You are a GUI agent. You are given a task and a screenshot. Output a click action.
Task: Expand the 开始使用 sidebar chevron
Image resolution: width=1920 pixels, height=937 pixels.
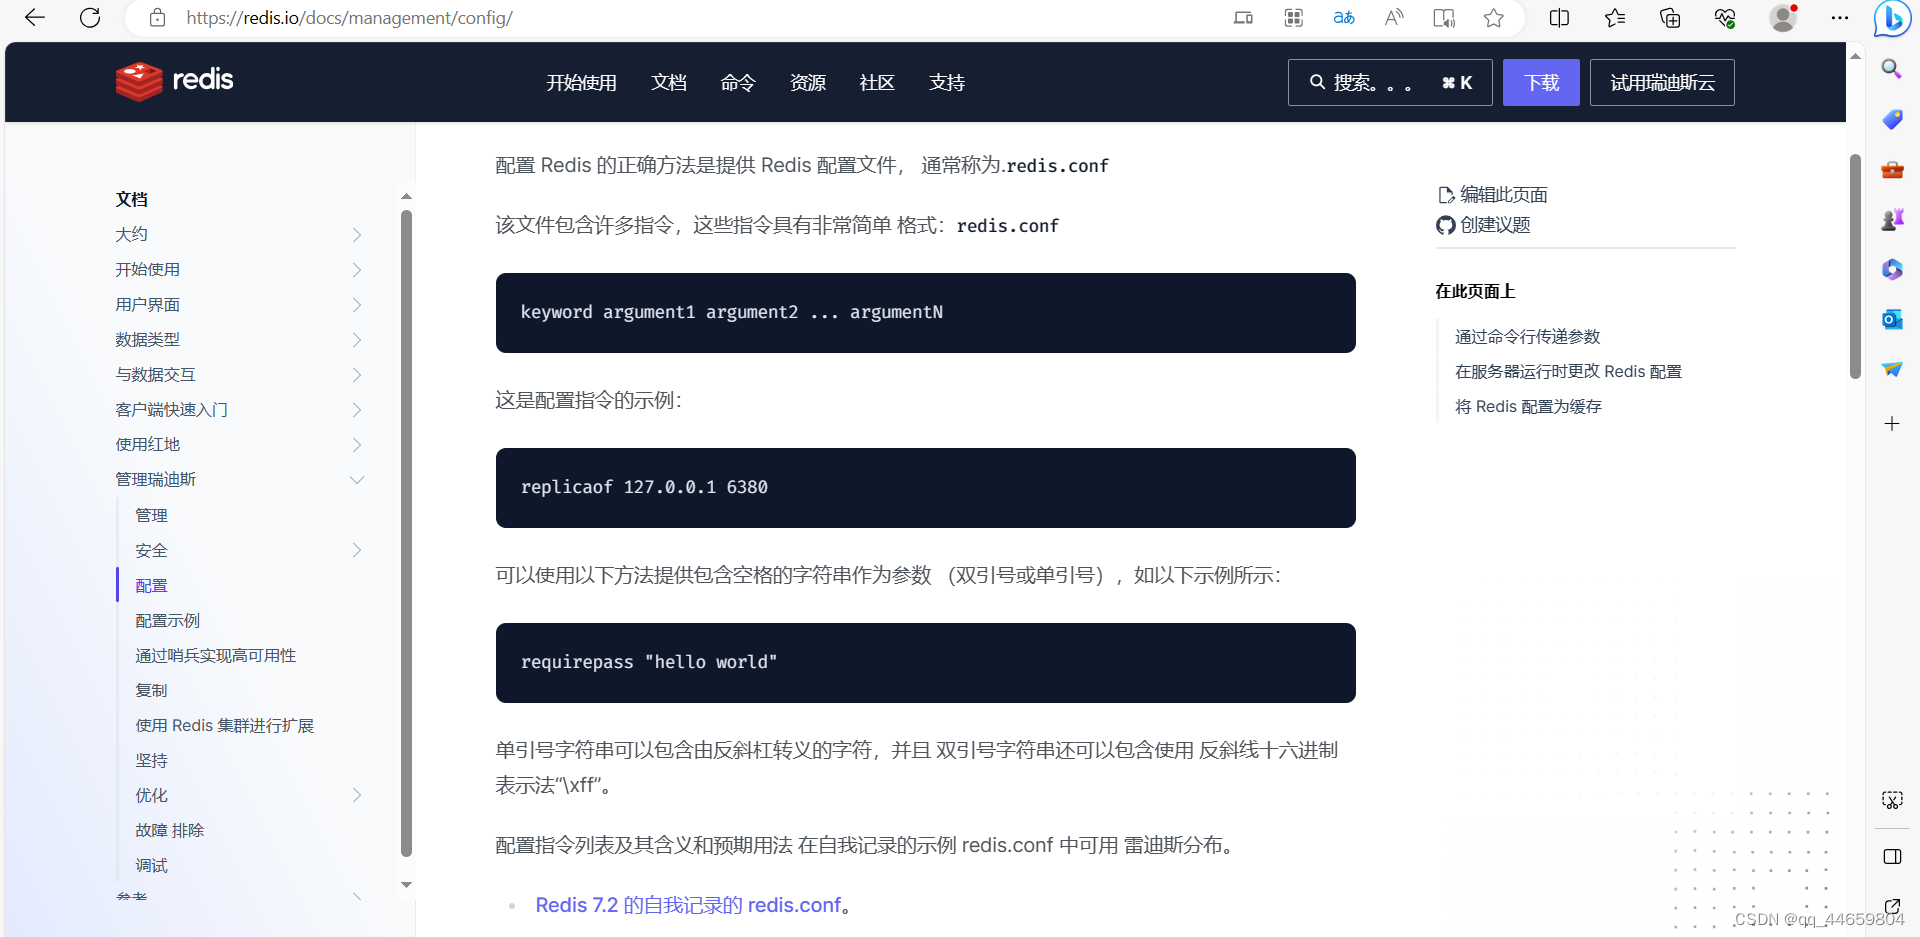[x=357, y=270]
